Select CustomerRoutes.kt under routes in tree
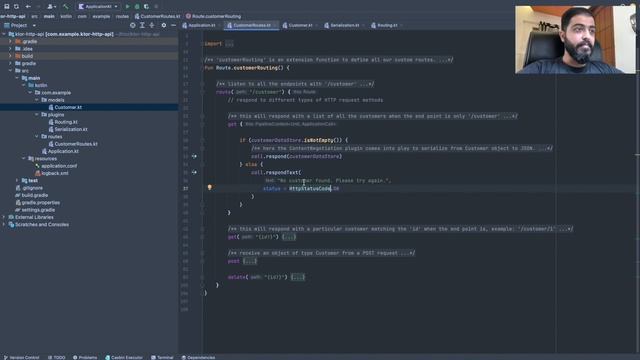 (73, 144)
